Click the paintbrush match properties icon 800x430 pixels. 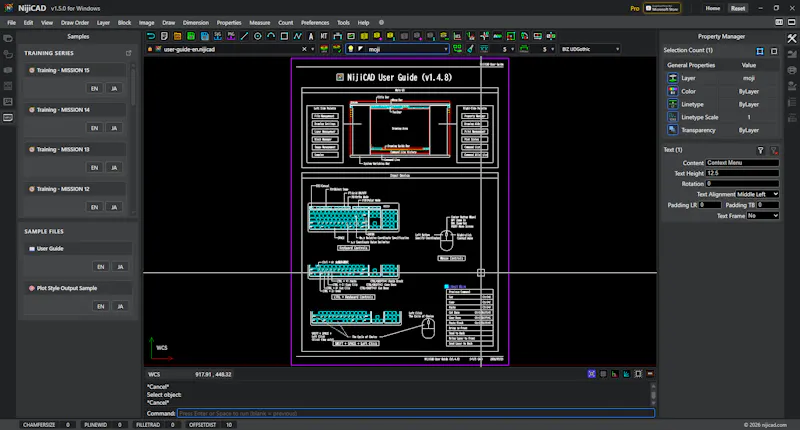point(470,49)
